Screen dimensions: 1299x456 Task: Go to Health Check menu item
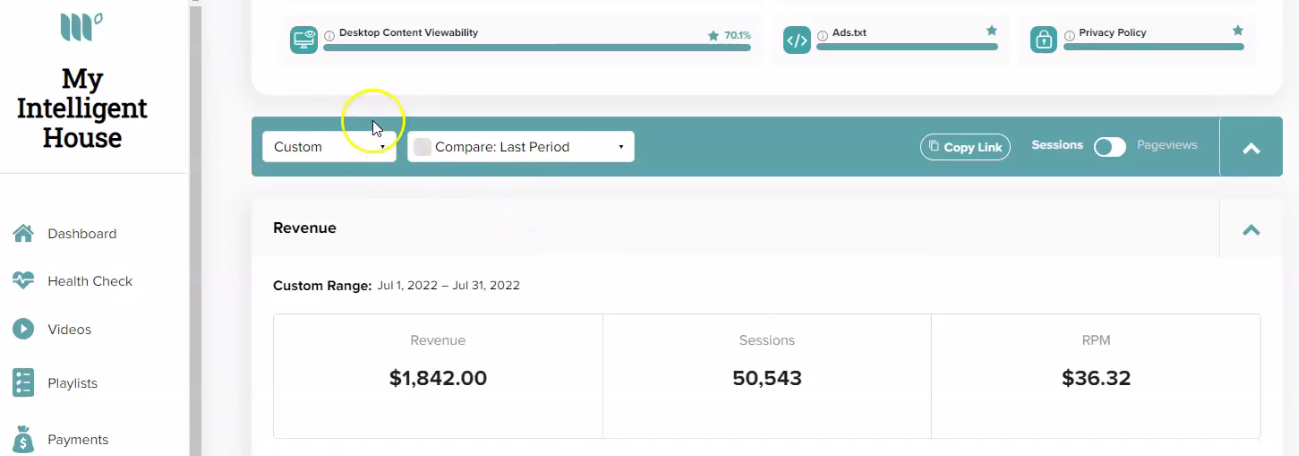[90, 281]
